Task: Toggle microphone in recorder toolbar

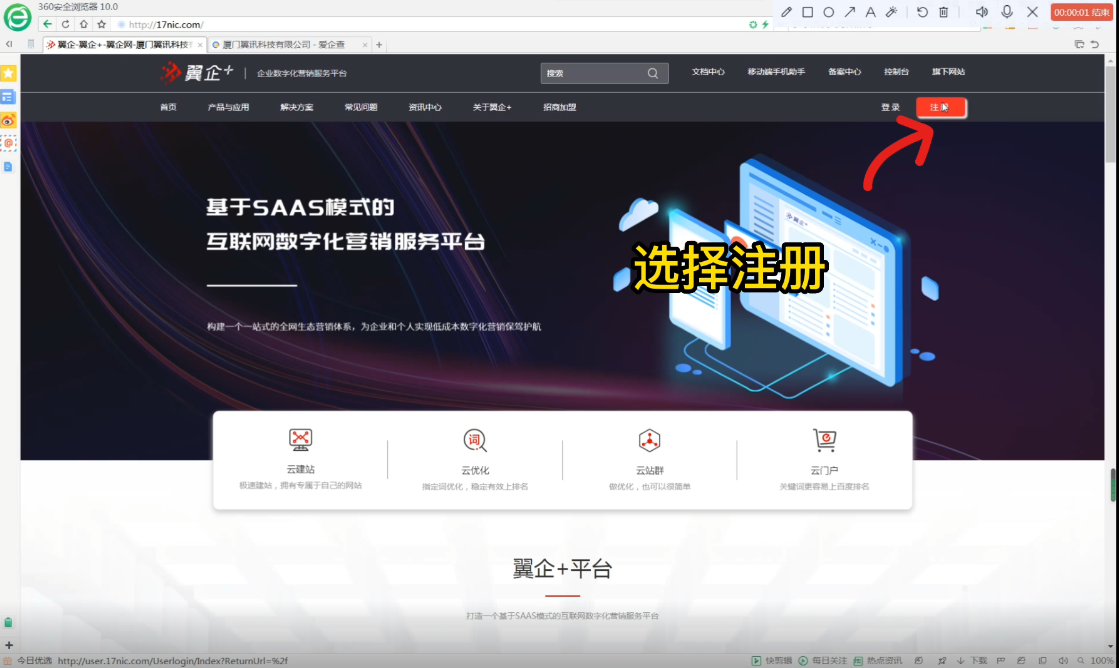Action: 1007,11
